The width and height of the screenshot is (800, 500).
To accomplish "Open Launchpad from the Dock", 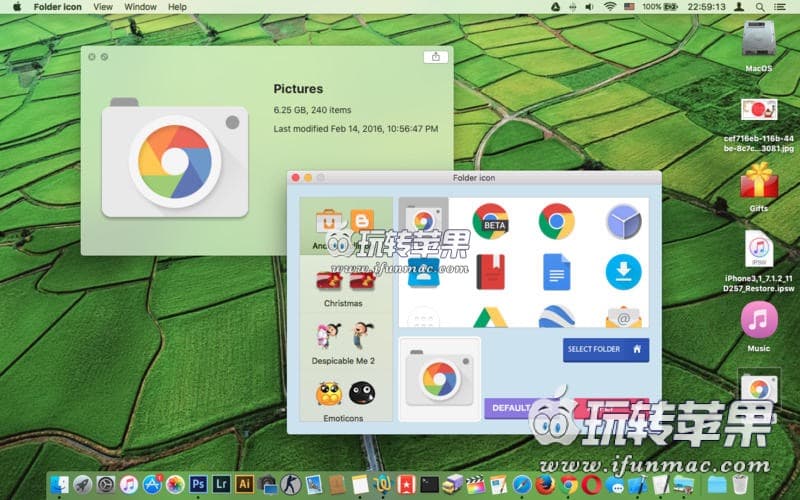I will tap(82, 484).
